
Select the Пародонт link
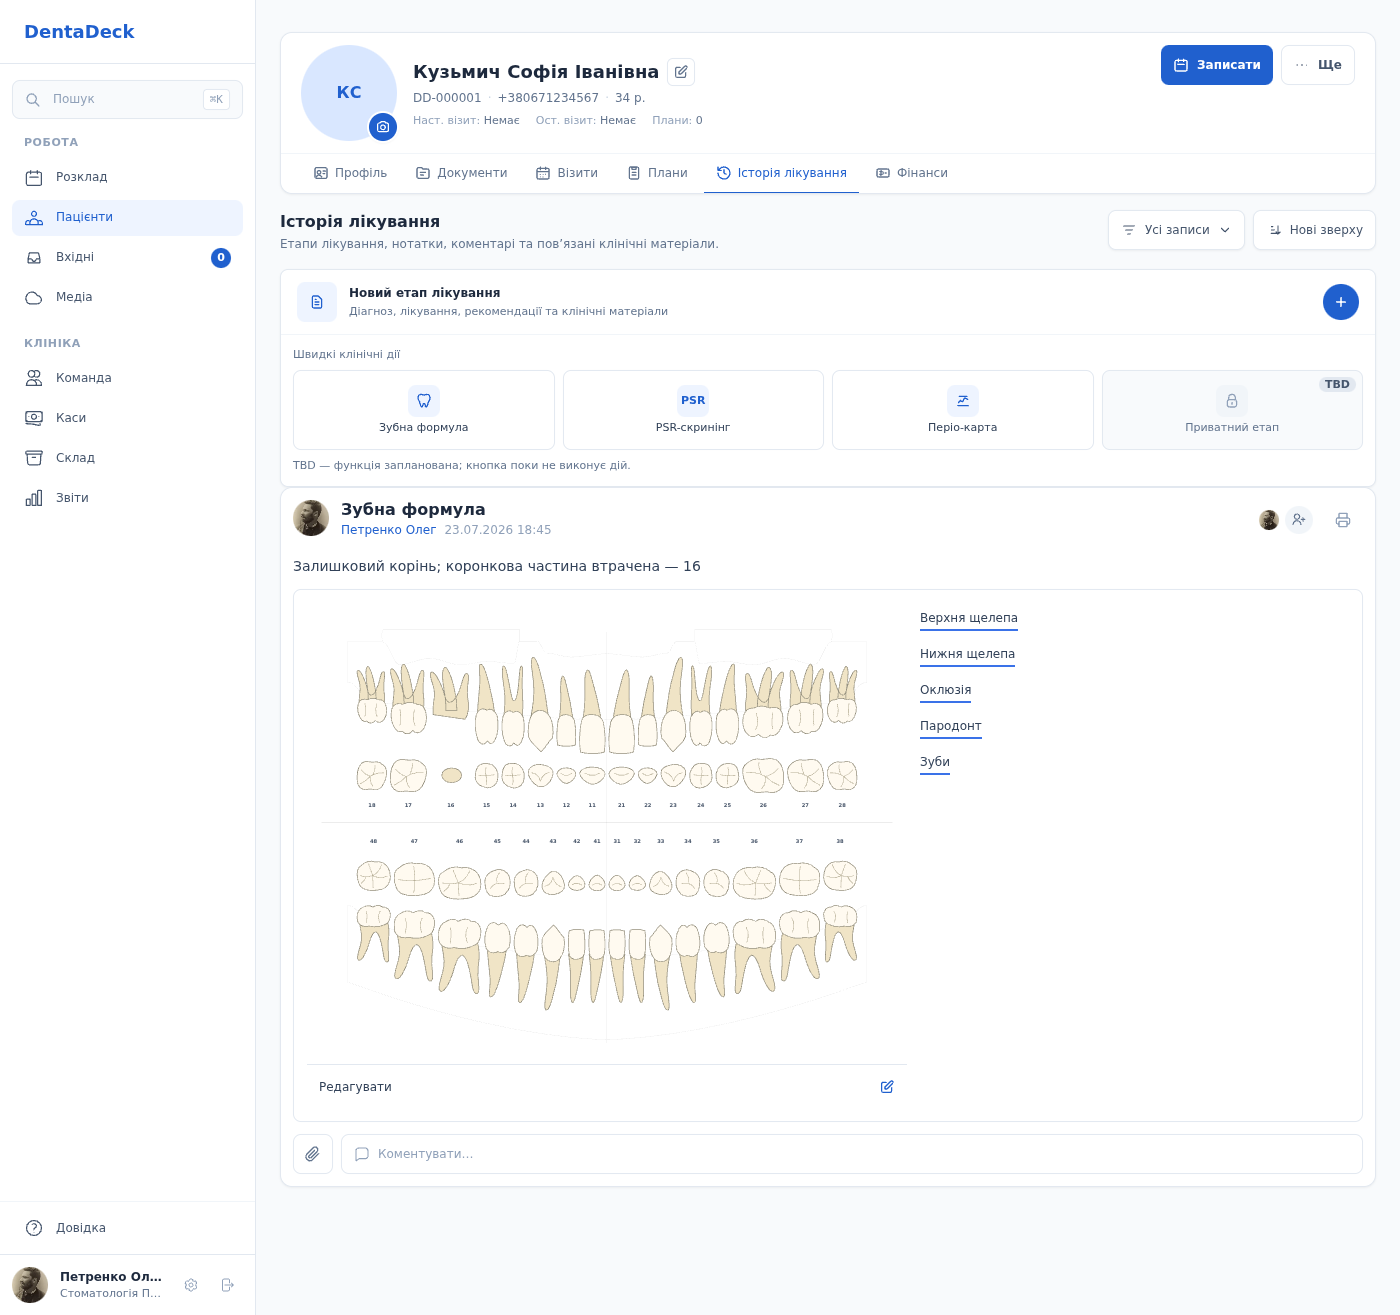point(951,726)
